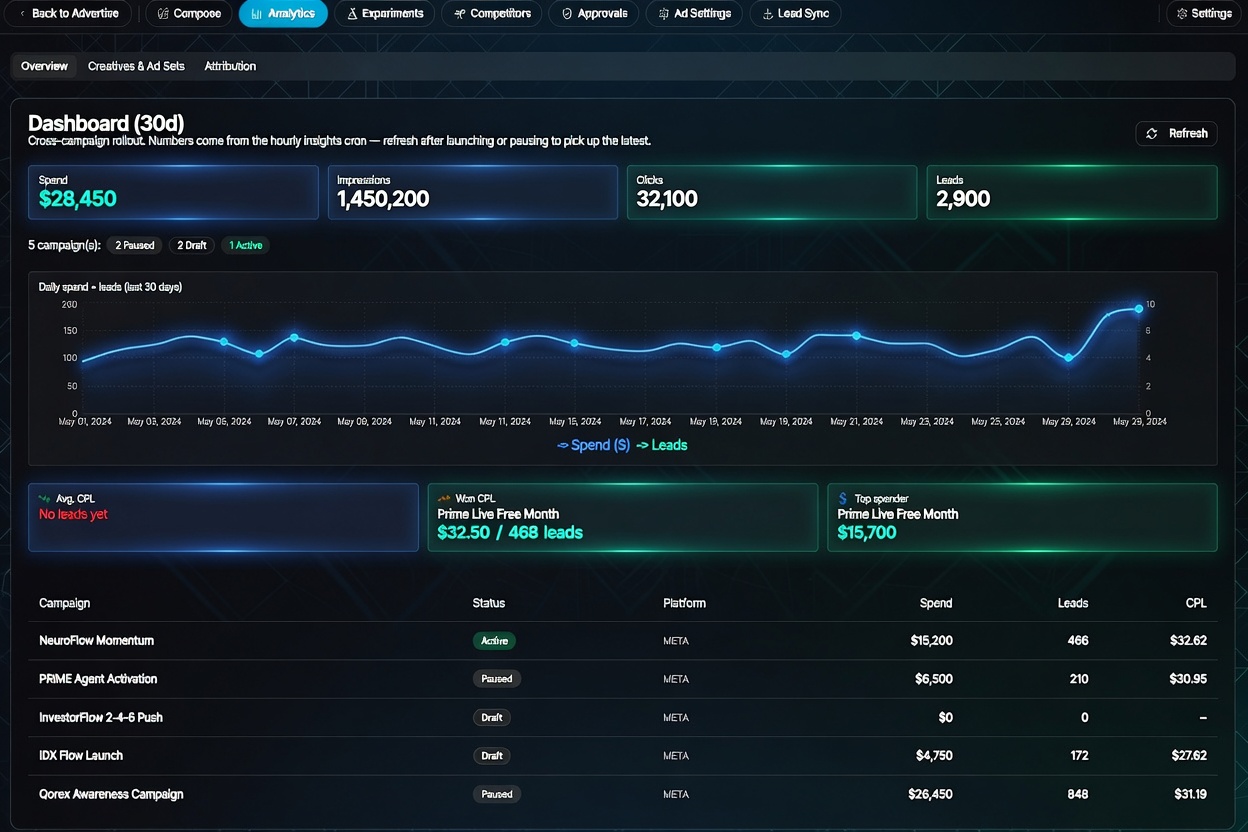The height and width of the screenshot is (832, 1248).
Task: Click the Settings gear icon
Action: 1182,14
